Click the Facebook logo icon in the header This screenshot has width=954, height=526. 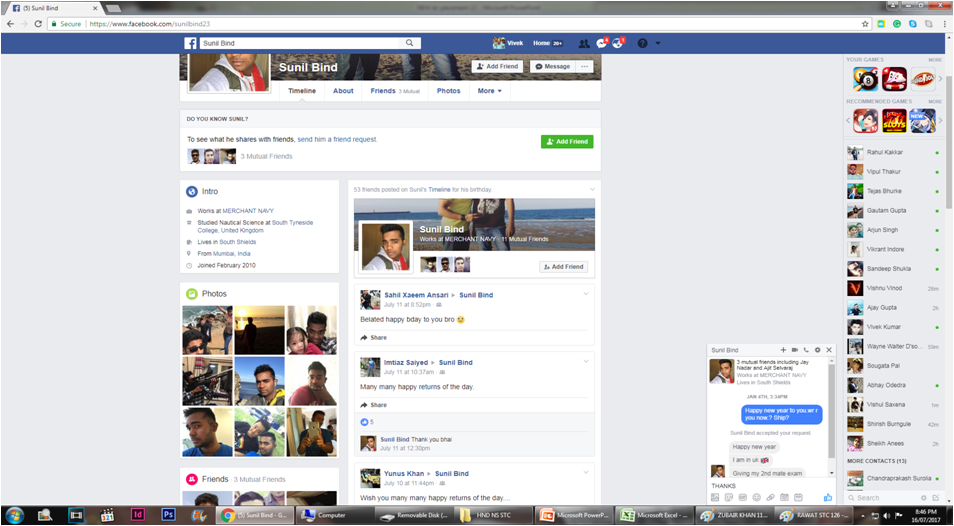[x=189, y=43]
